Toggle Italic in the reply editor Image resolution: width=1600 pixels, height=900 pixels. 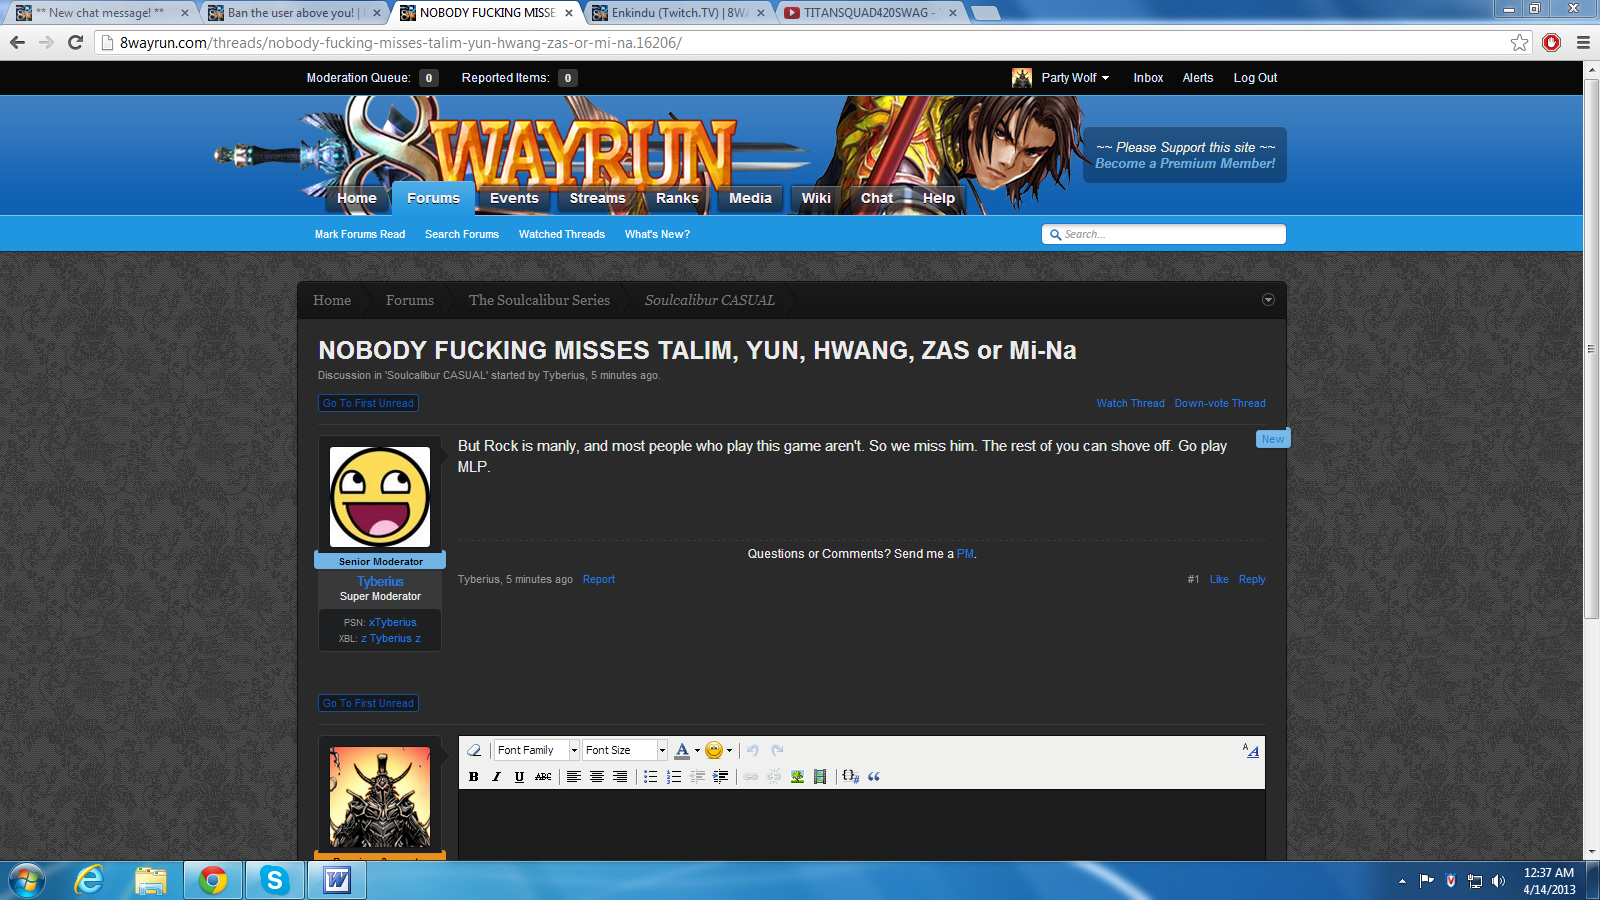coord(496,777)
